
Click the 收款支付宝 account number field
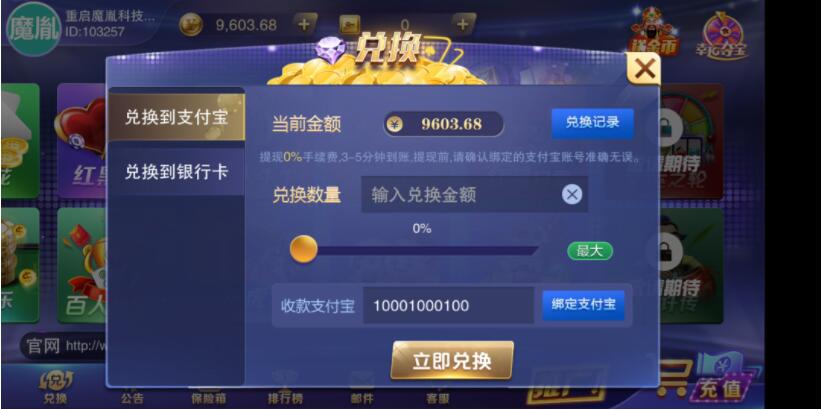click(448, 305)
